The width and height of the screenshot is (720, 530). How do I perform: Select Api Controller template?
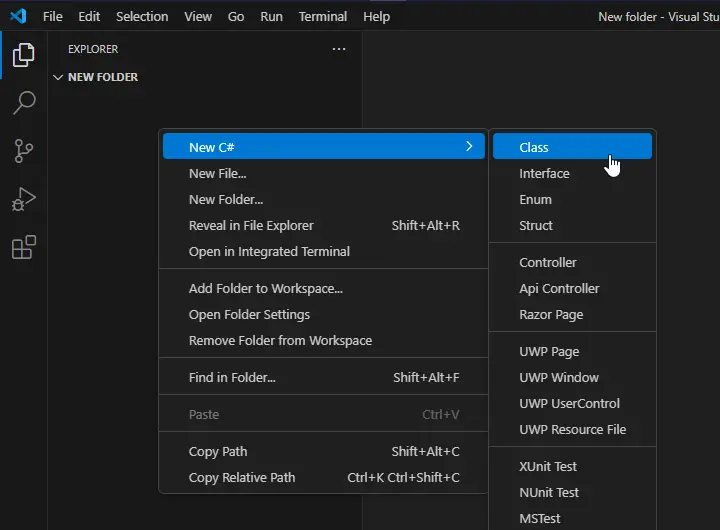559,288
